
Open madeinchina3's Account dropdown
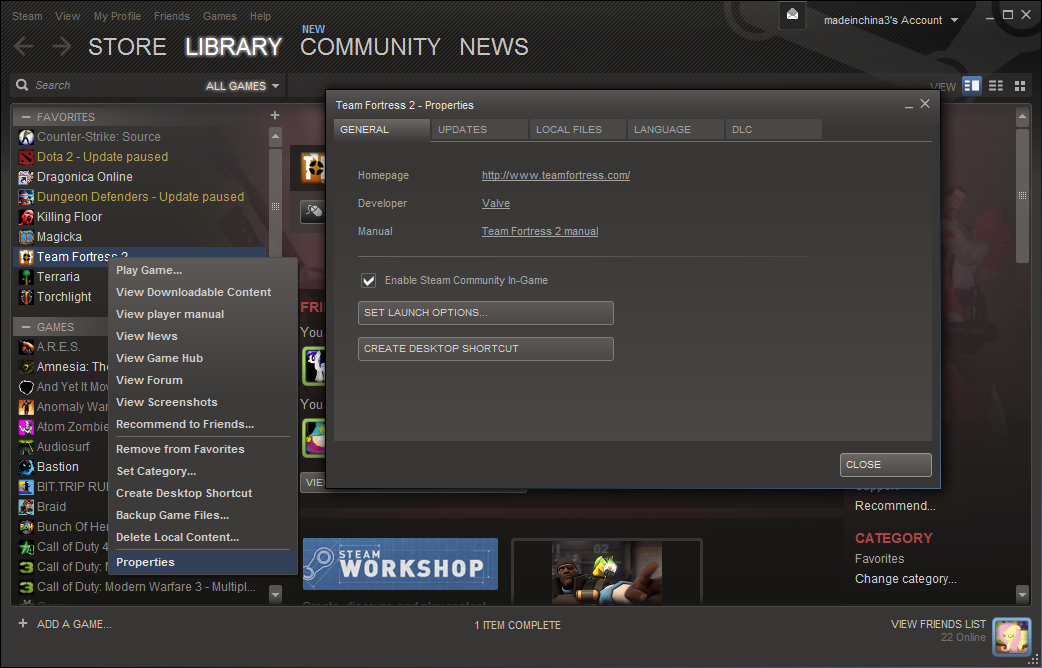890,20
